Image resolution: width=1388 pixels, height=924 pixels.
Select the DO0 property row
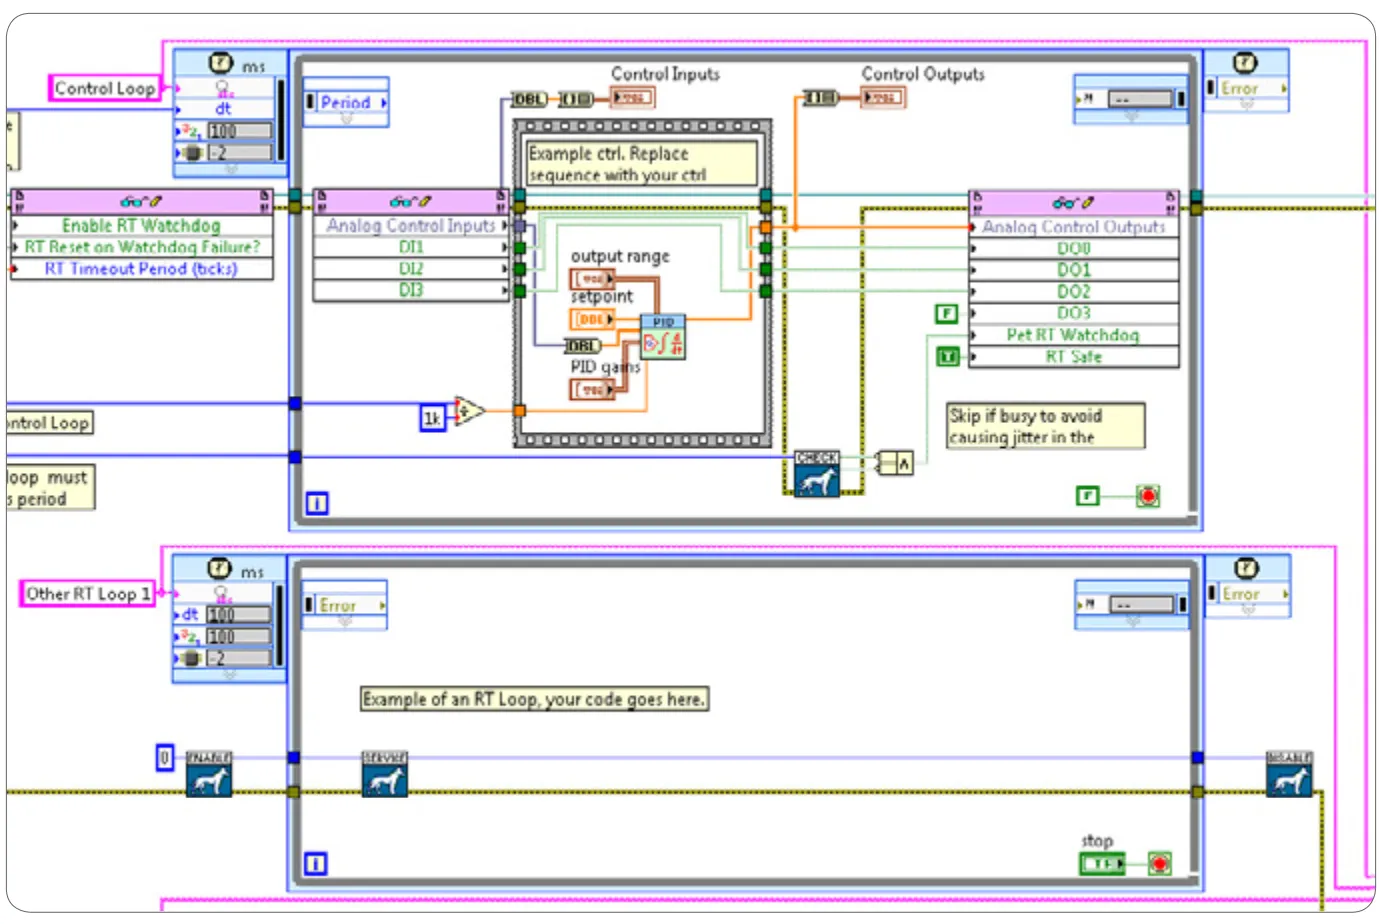(x=1074, y=248)
